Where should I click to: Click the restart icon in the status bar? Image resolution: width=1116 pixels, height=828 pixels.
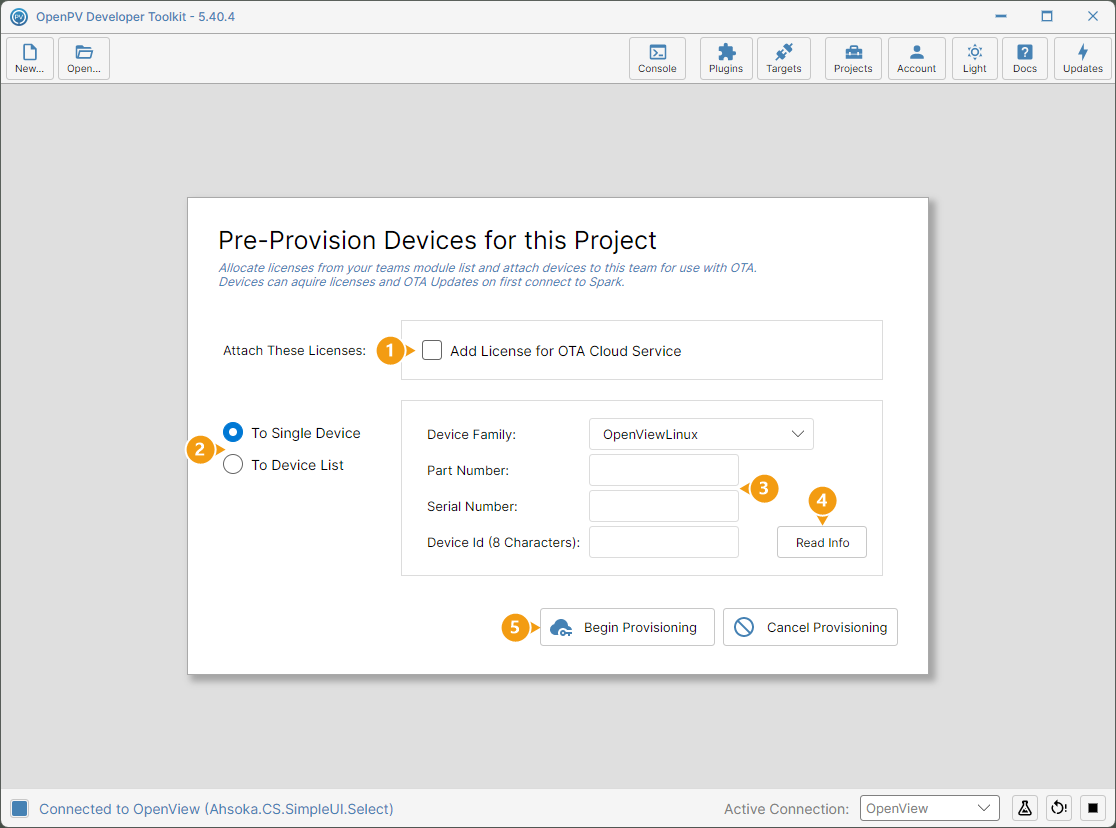click(1059, 808)
